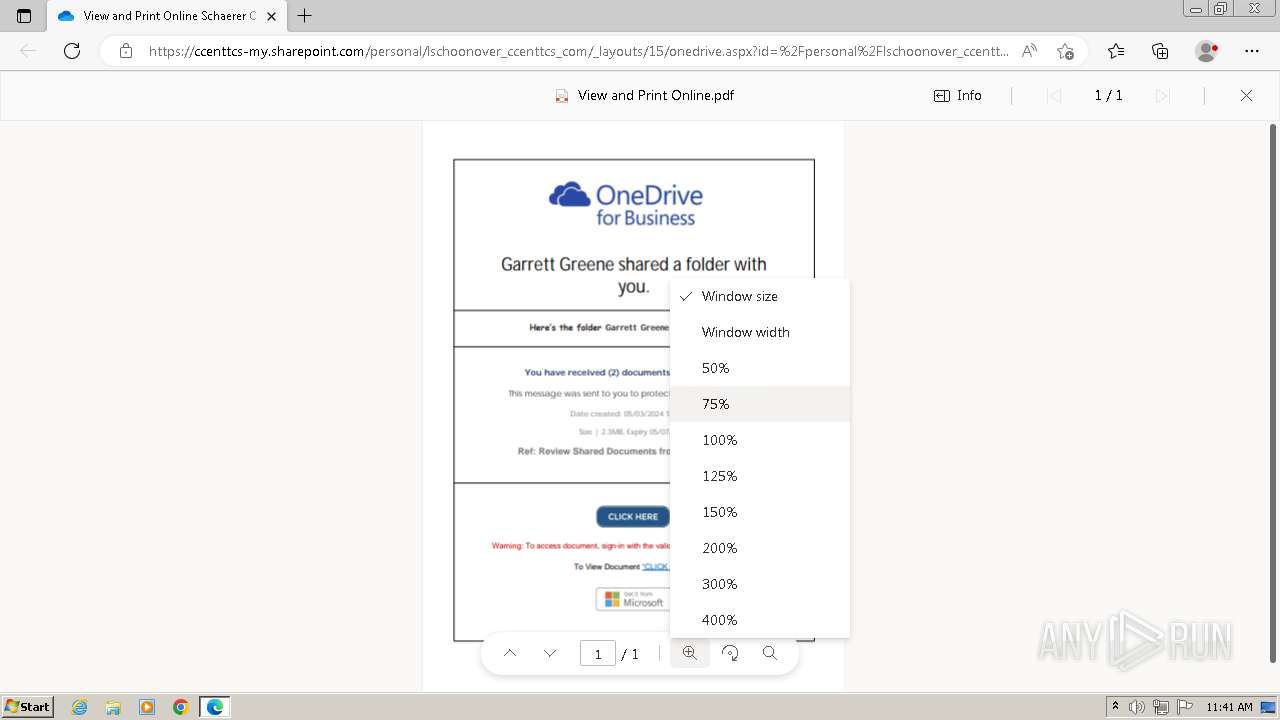Screen dimensions: 1280x720
Task: Click the browser address bar URL
Action: point(579,51)
